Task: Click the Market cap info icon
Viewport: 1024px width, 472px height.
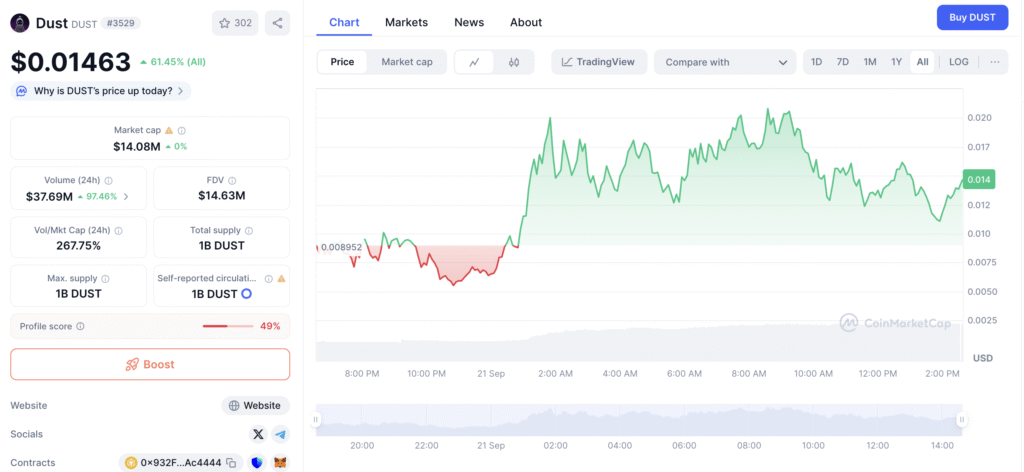Action: click(x=181, y=130)
